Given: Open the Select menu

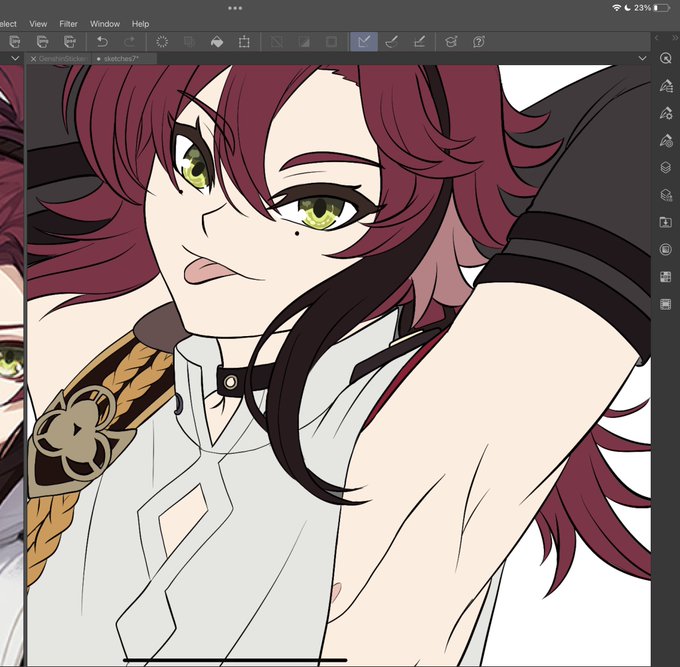Looking at the screenshot, I should [x=8, y=24].
